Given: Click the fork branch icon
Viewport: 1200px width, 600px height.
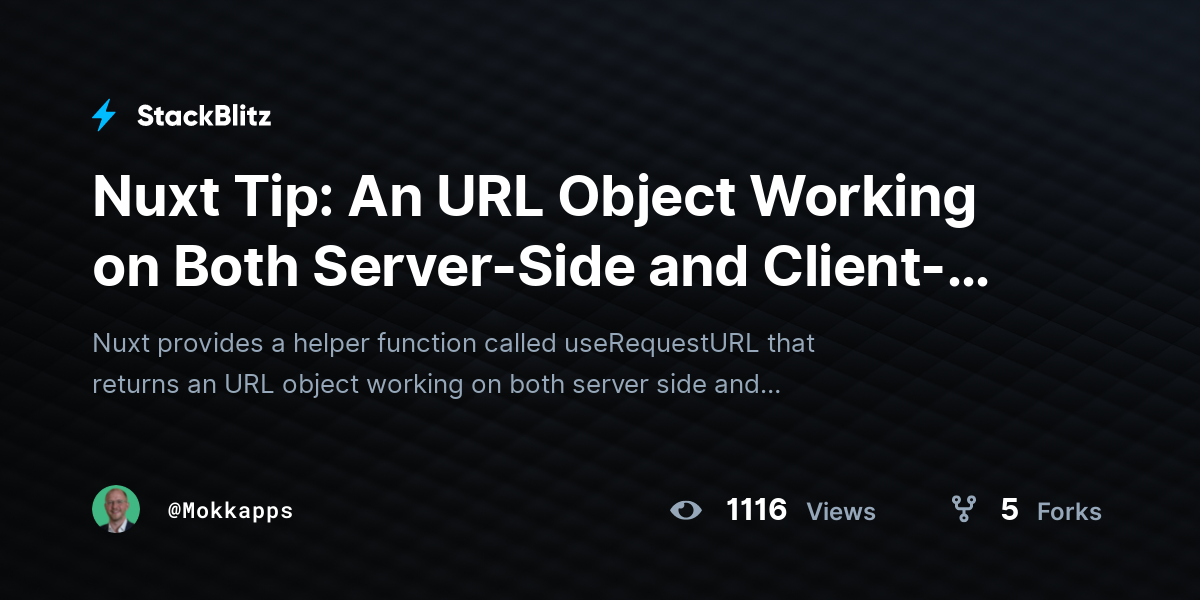Looking at the screenshot, I should point(964,510).
